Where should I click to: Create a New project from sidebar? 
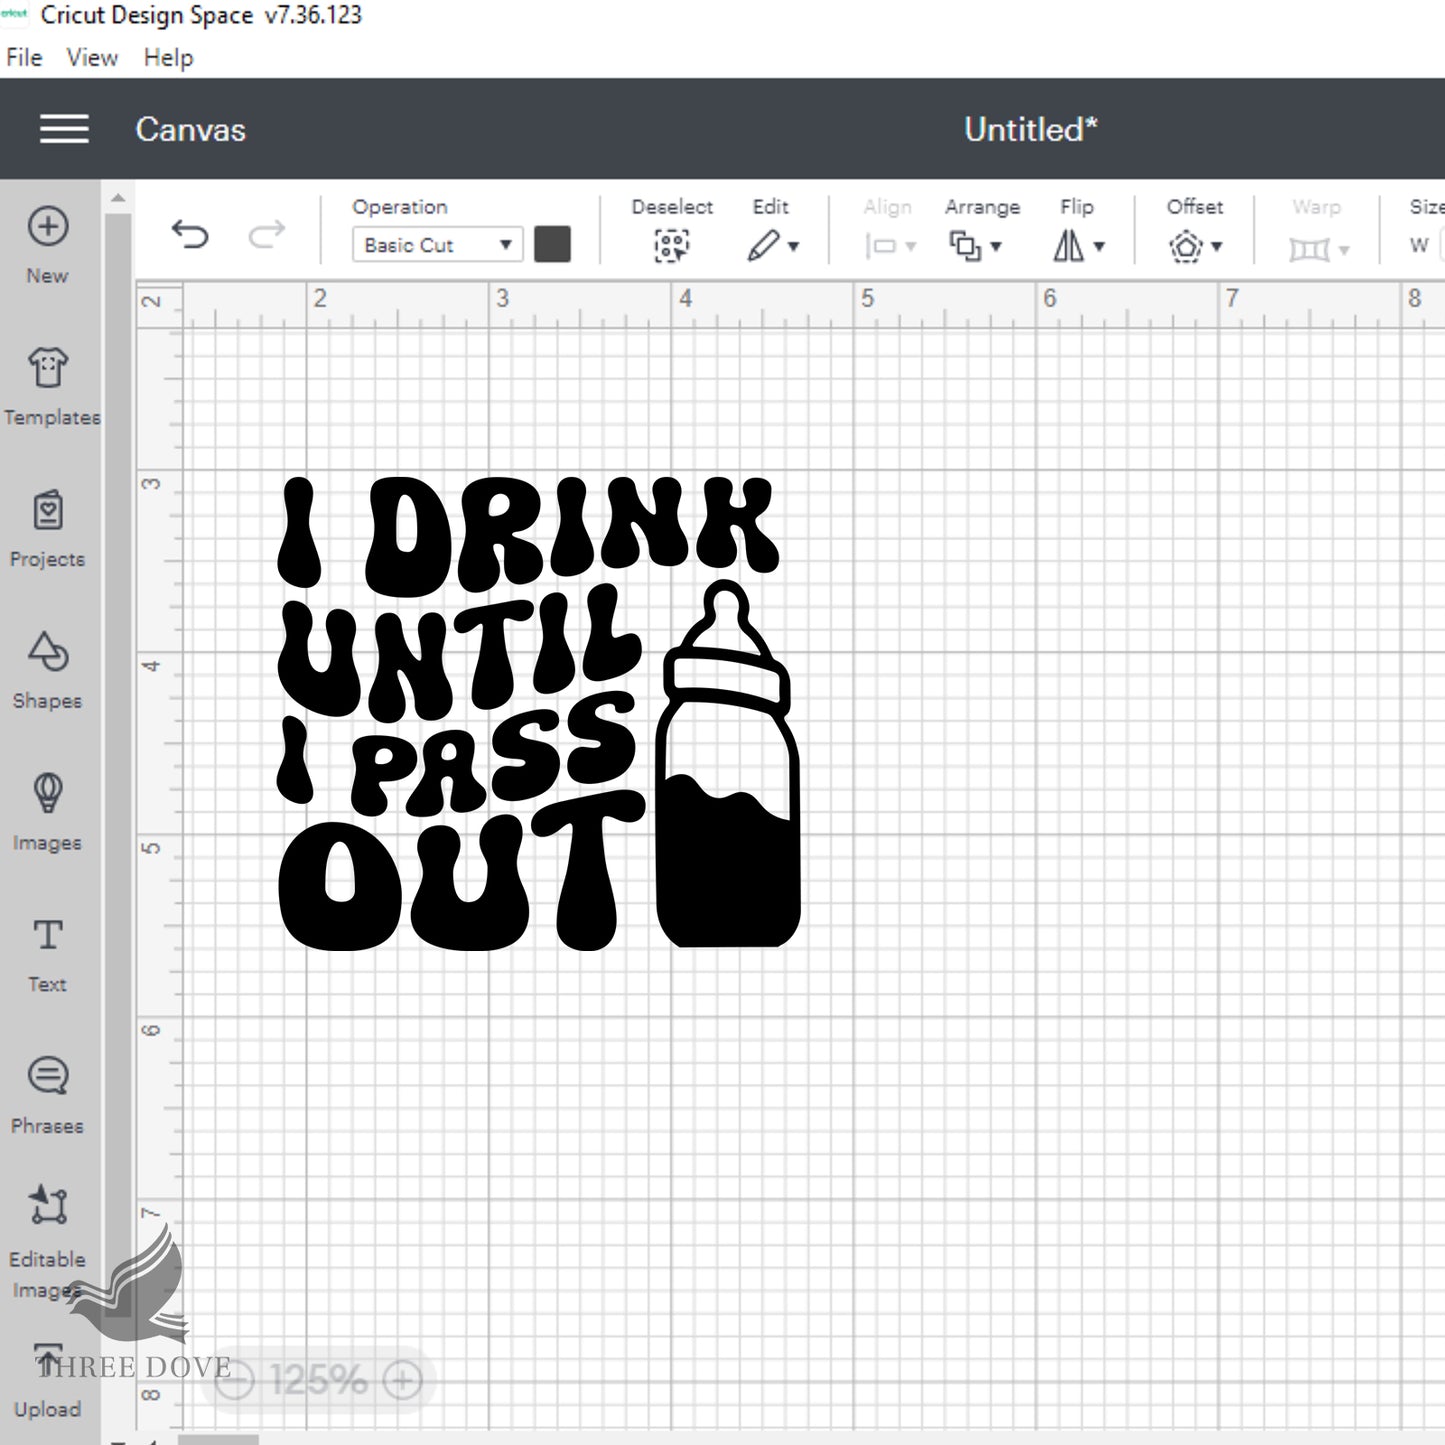click(x=47, y=245)
